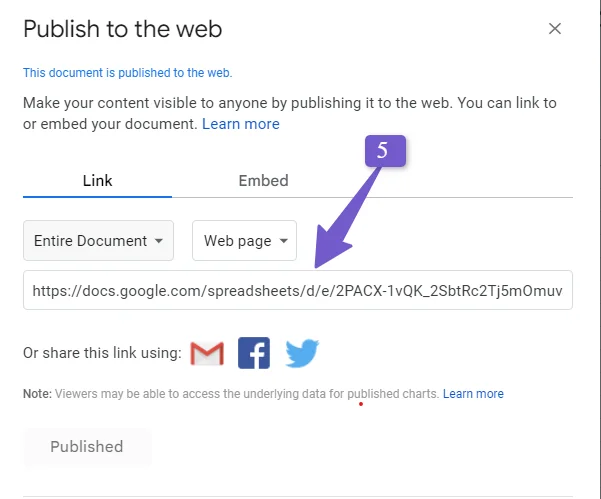Screen dimensions: 601x499
Task: Click the caret next to Web page
Action: click(x=284, y=241)
